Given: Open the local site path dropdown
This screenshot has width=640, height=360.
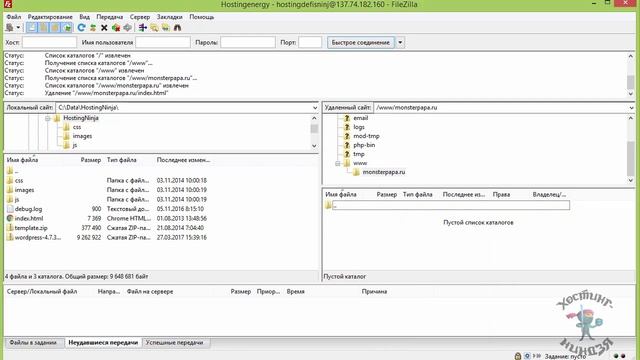Looking at the screenshot, I should click(x=315, y=108).
